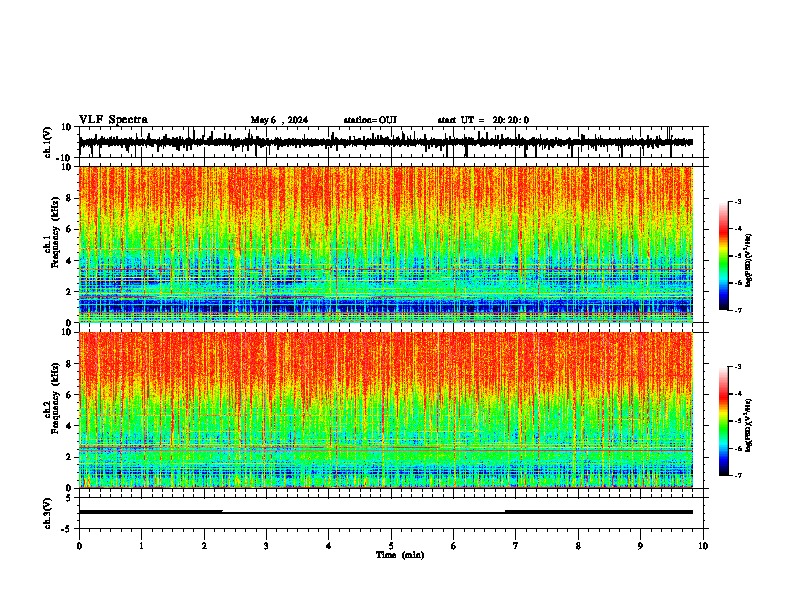Click the date 'May 6, 2024' in header
This screenshot has height=612, width=792.
click(x=279, y=120)
